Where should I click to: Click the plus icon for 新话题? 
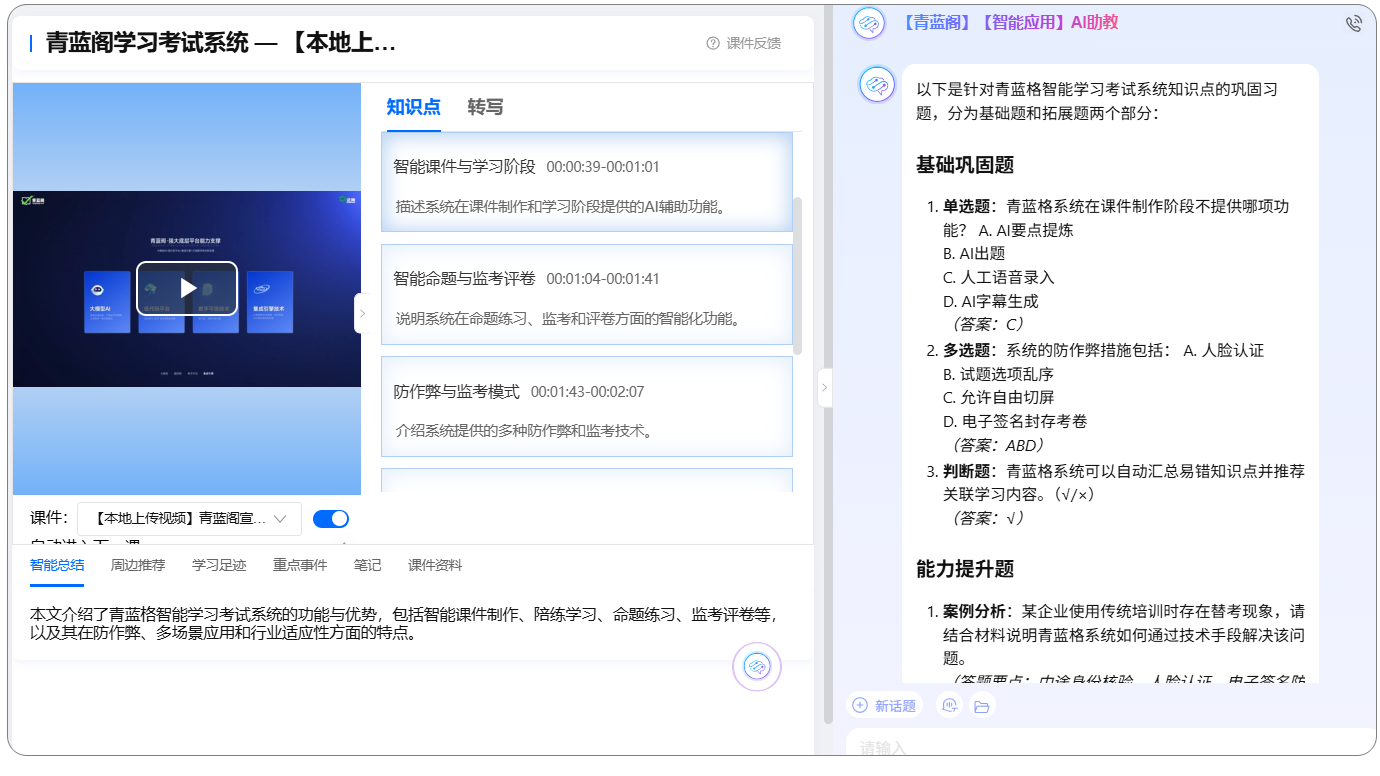(x=860, y=706)
